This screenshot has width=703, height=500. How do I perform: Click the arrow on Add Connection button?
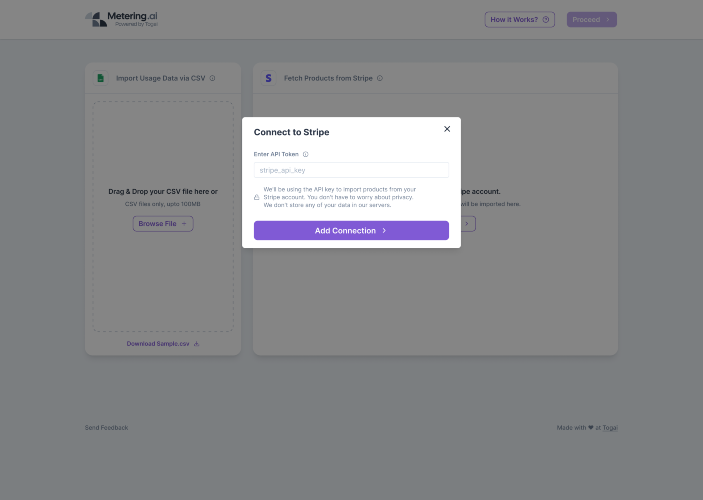pos(384,231)
